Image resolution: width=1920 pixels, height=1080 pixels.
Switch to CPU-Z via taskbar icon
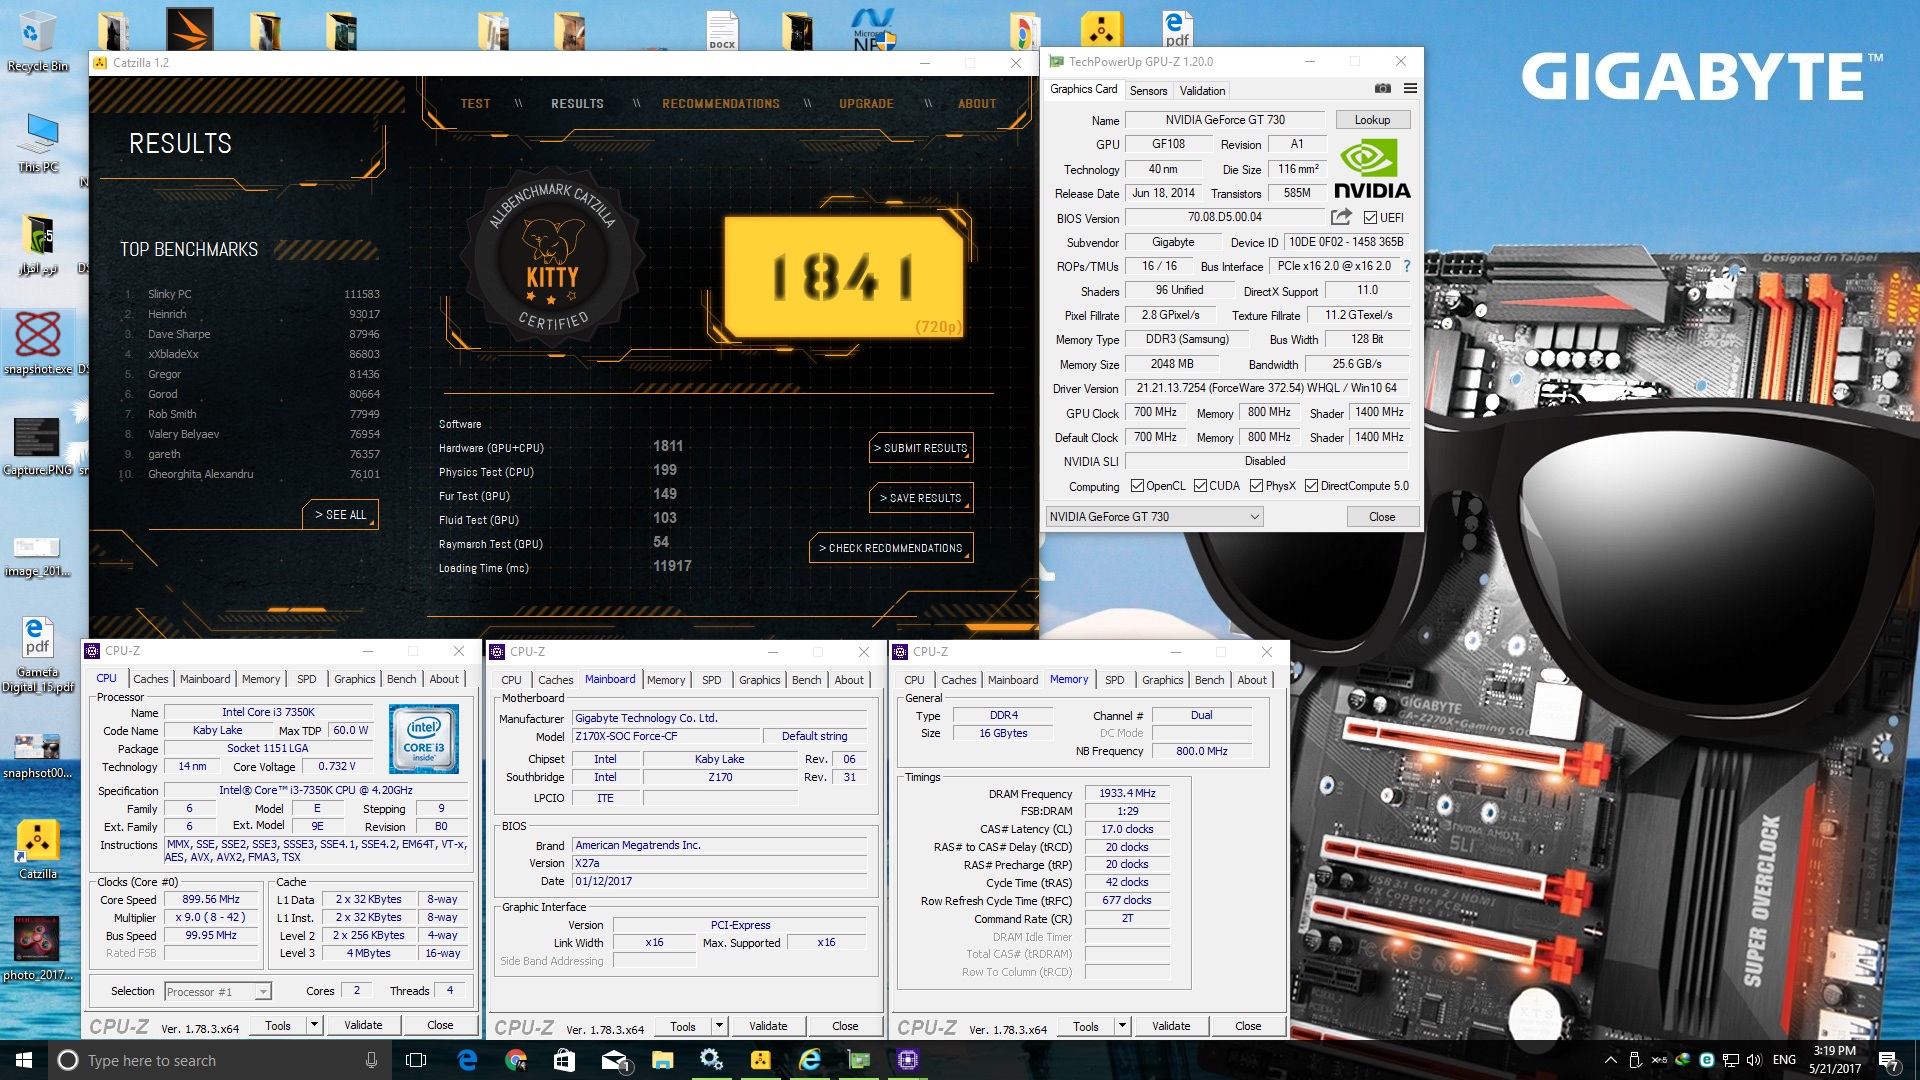[908, 1060]
